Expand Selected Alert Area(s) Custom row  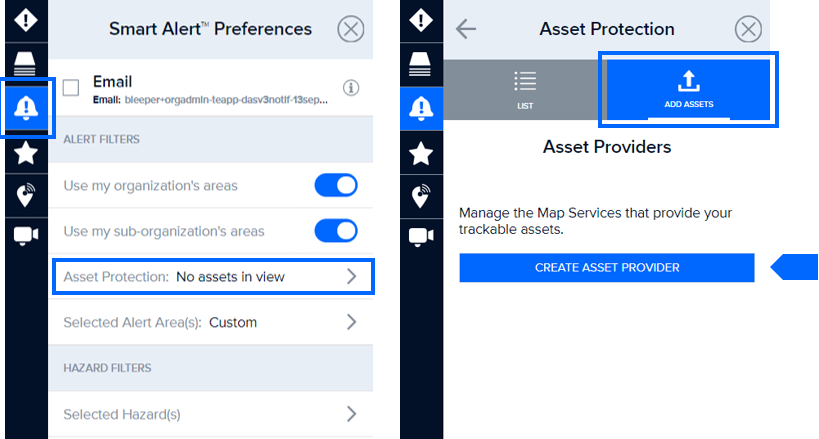[211, 322]
